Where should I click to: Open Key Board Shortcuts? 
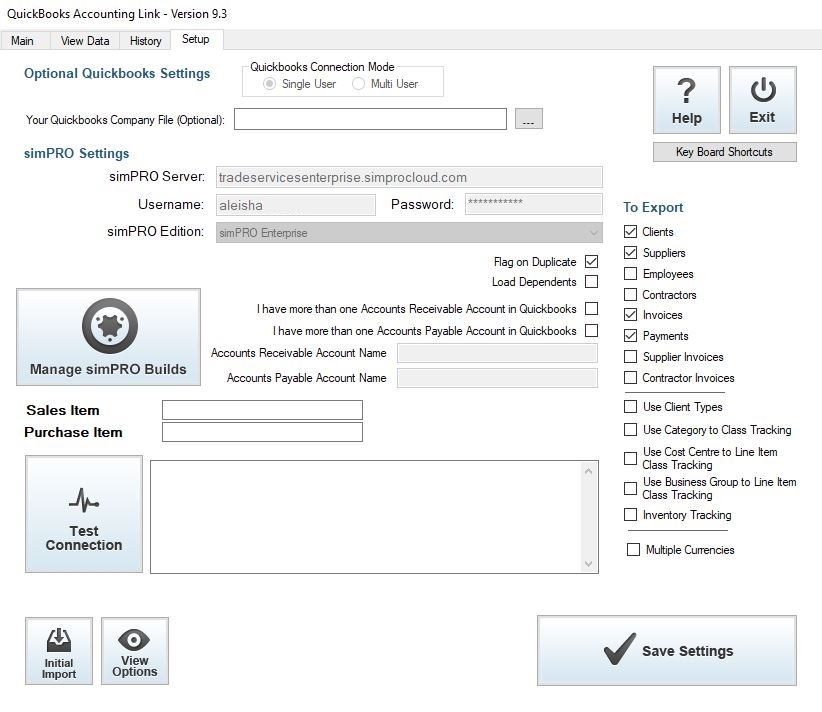click(x=724, y=152)
